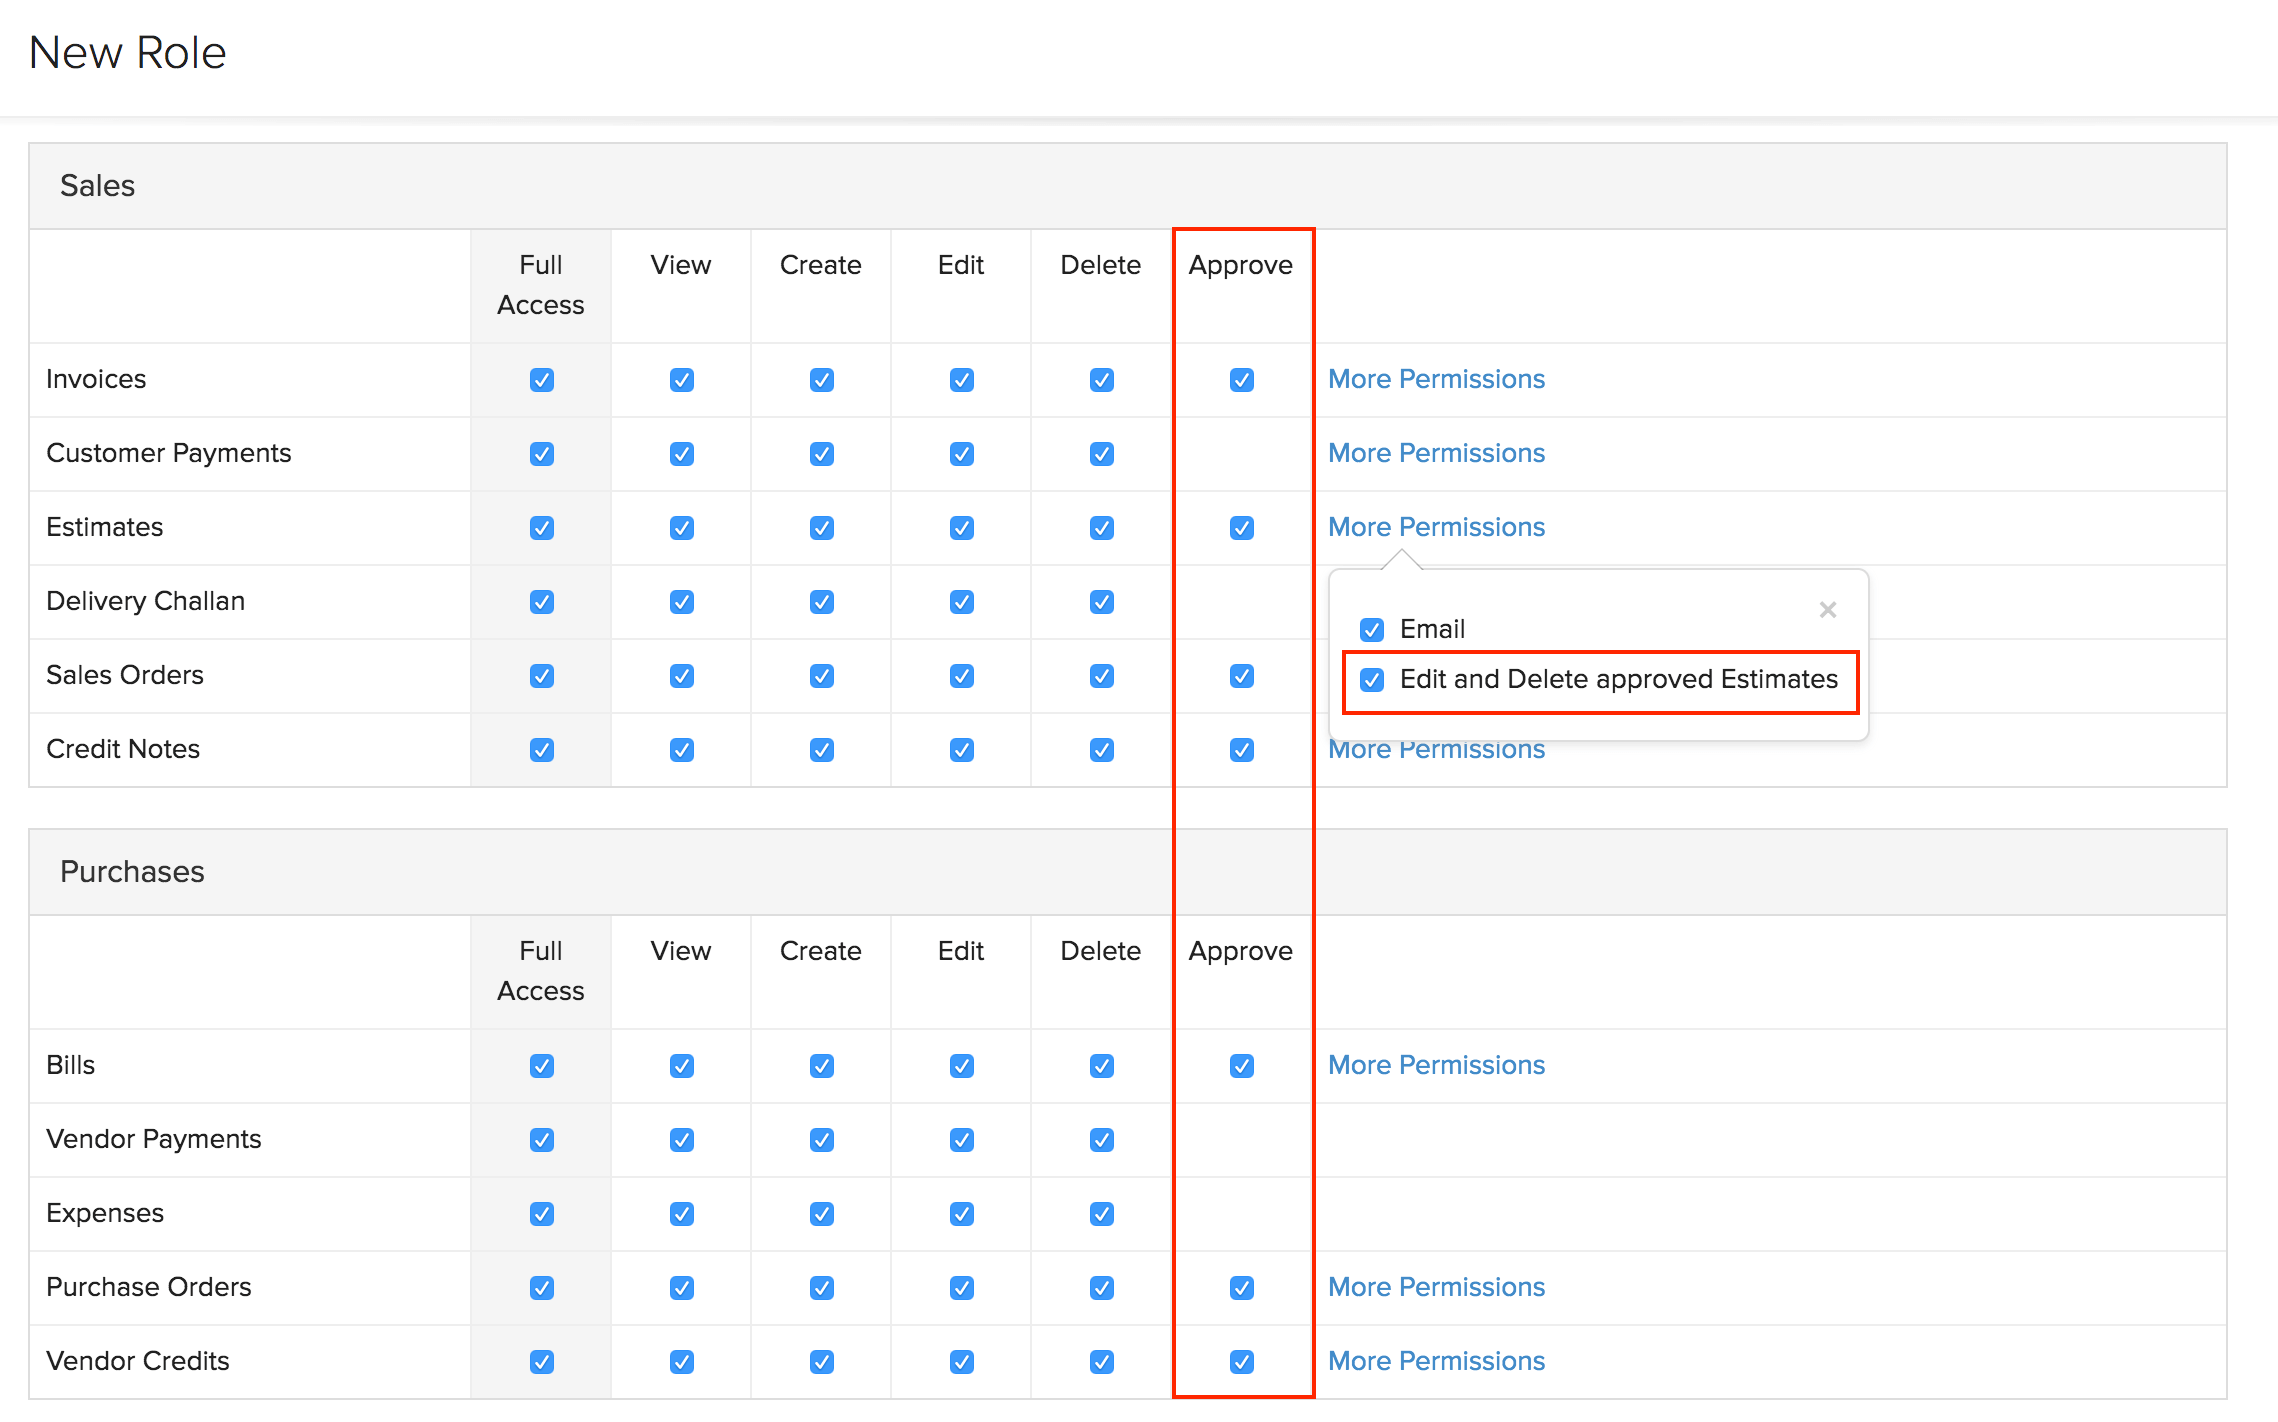Expand More Permissions for Vendor Credits

coord(1436,1361)
